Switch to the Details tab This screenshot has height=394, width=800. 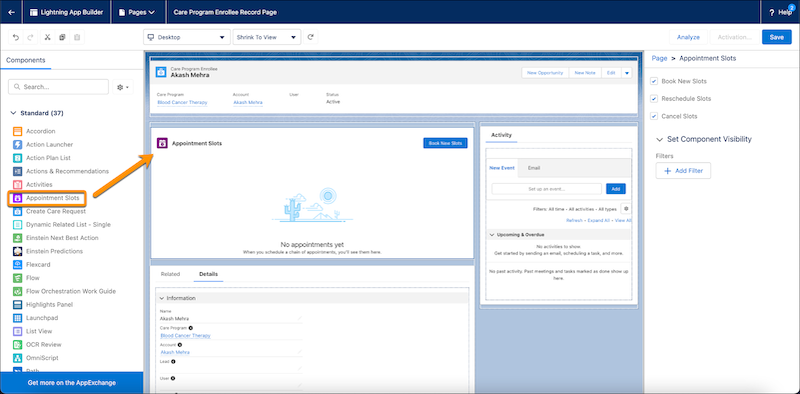coord(209,274)
